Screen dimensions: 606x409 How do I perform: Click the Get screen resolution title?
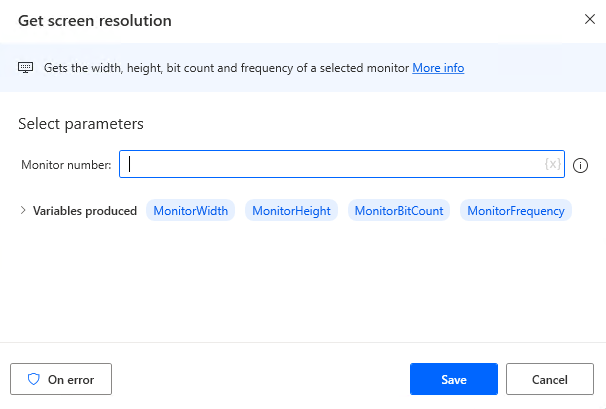[95, 21]
